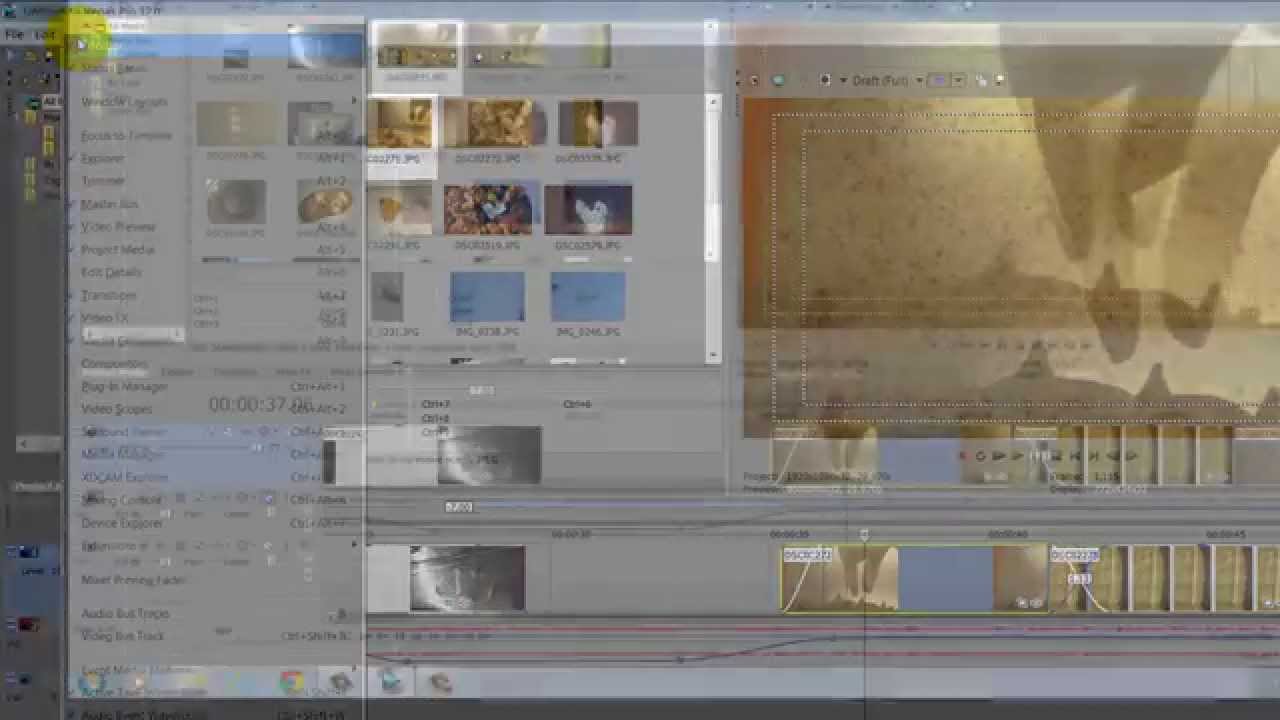Open Plug-In Manager from the menu
Image resolution: width=1280 pixels, height=720 pixels.
(124, 386)
